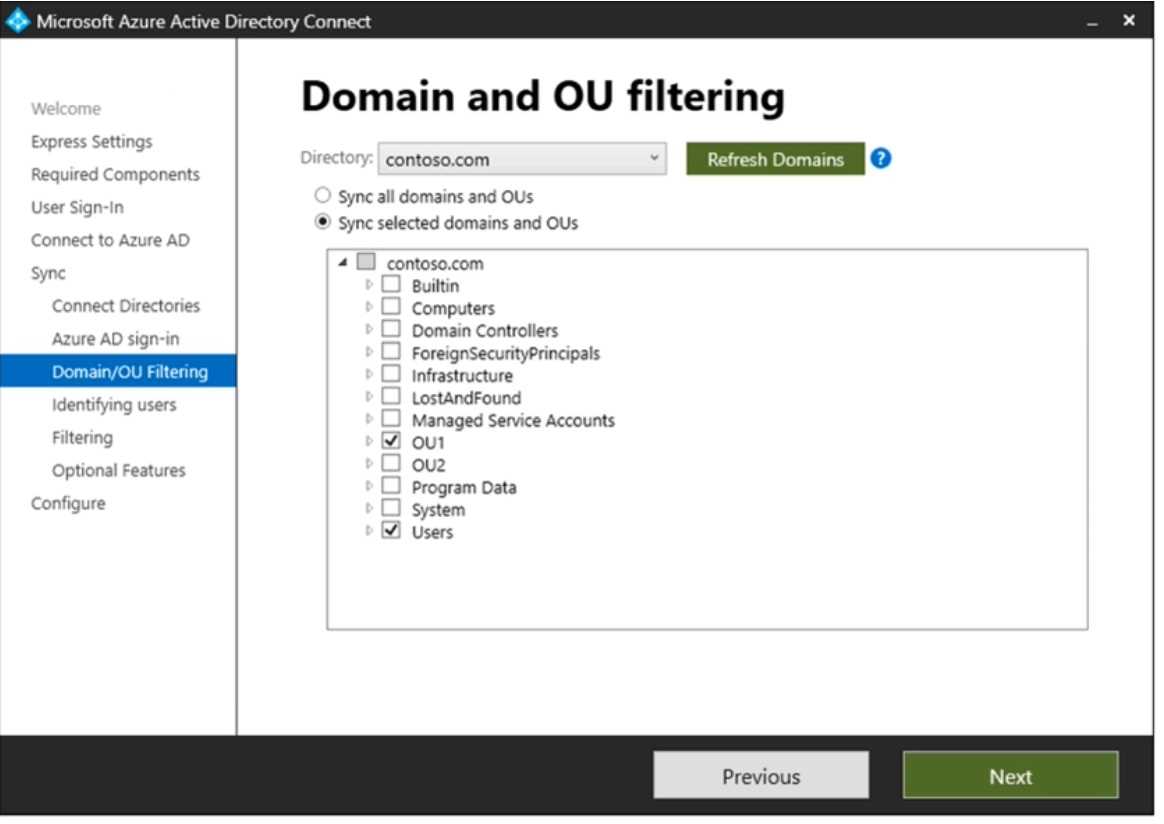1164x824 pixels.
Task: Enable the Computers container checkbox
Action: tap(391, 307)
